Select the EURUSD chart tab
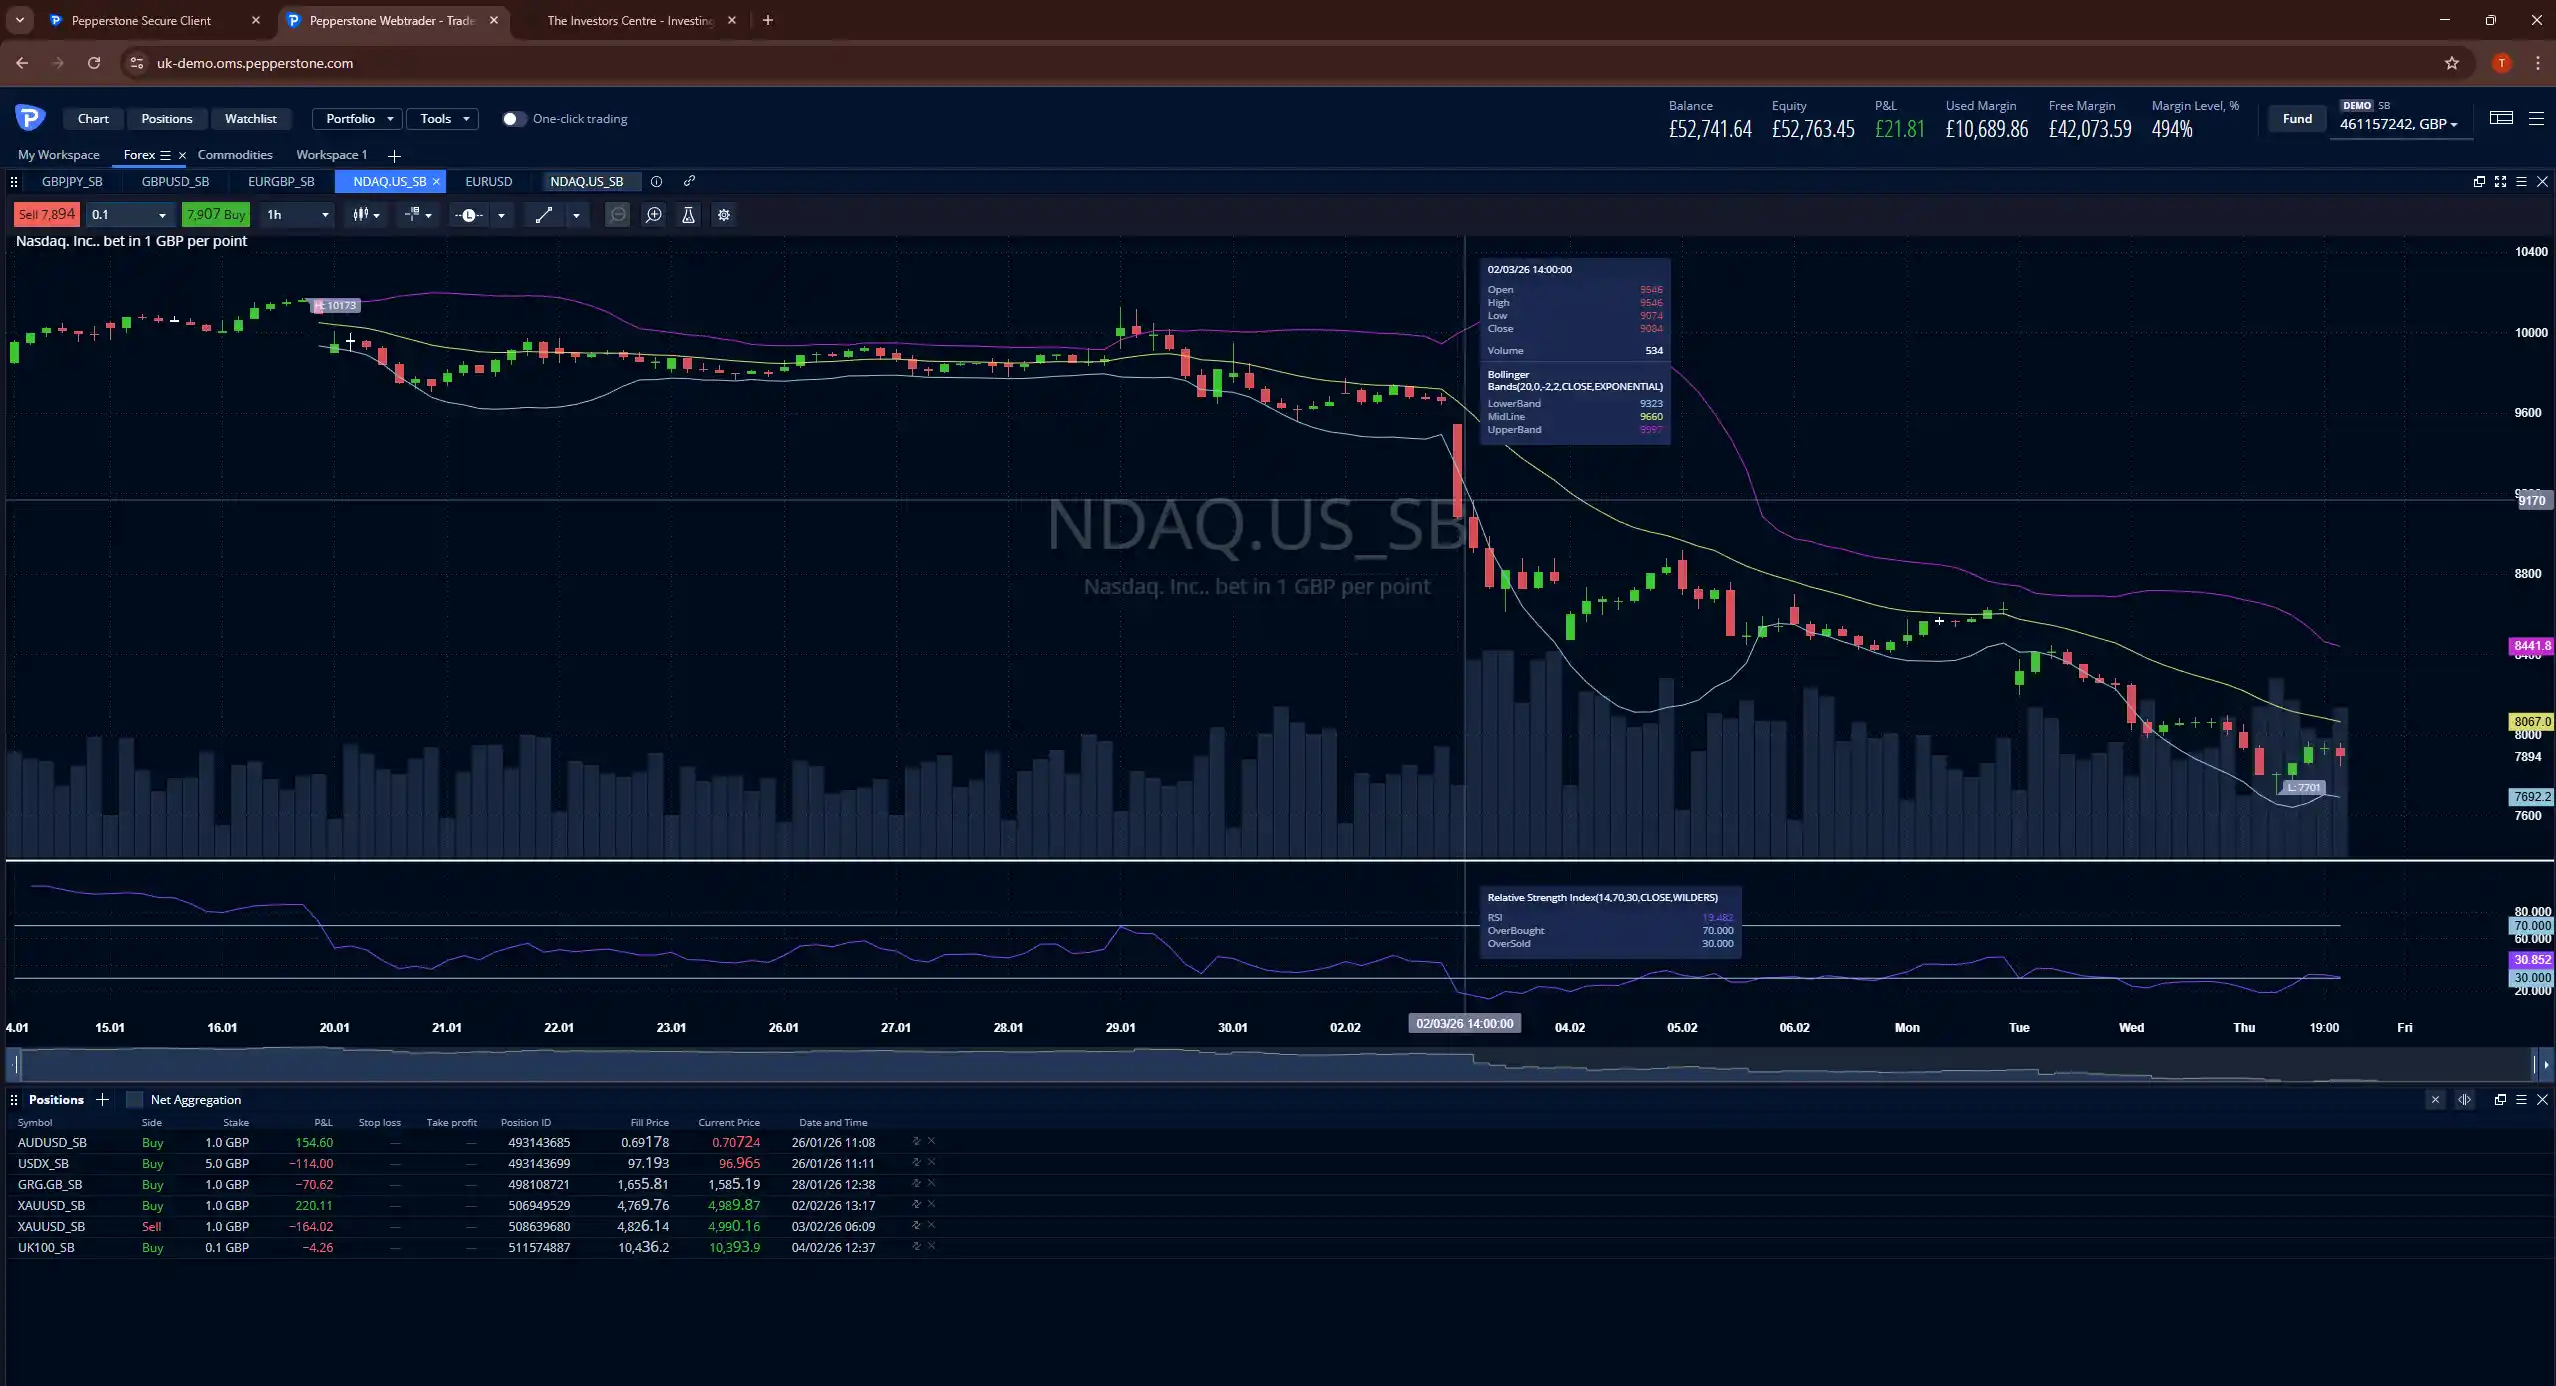 tap(488, 181)
